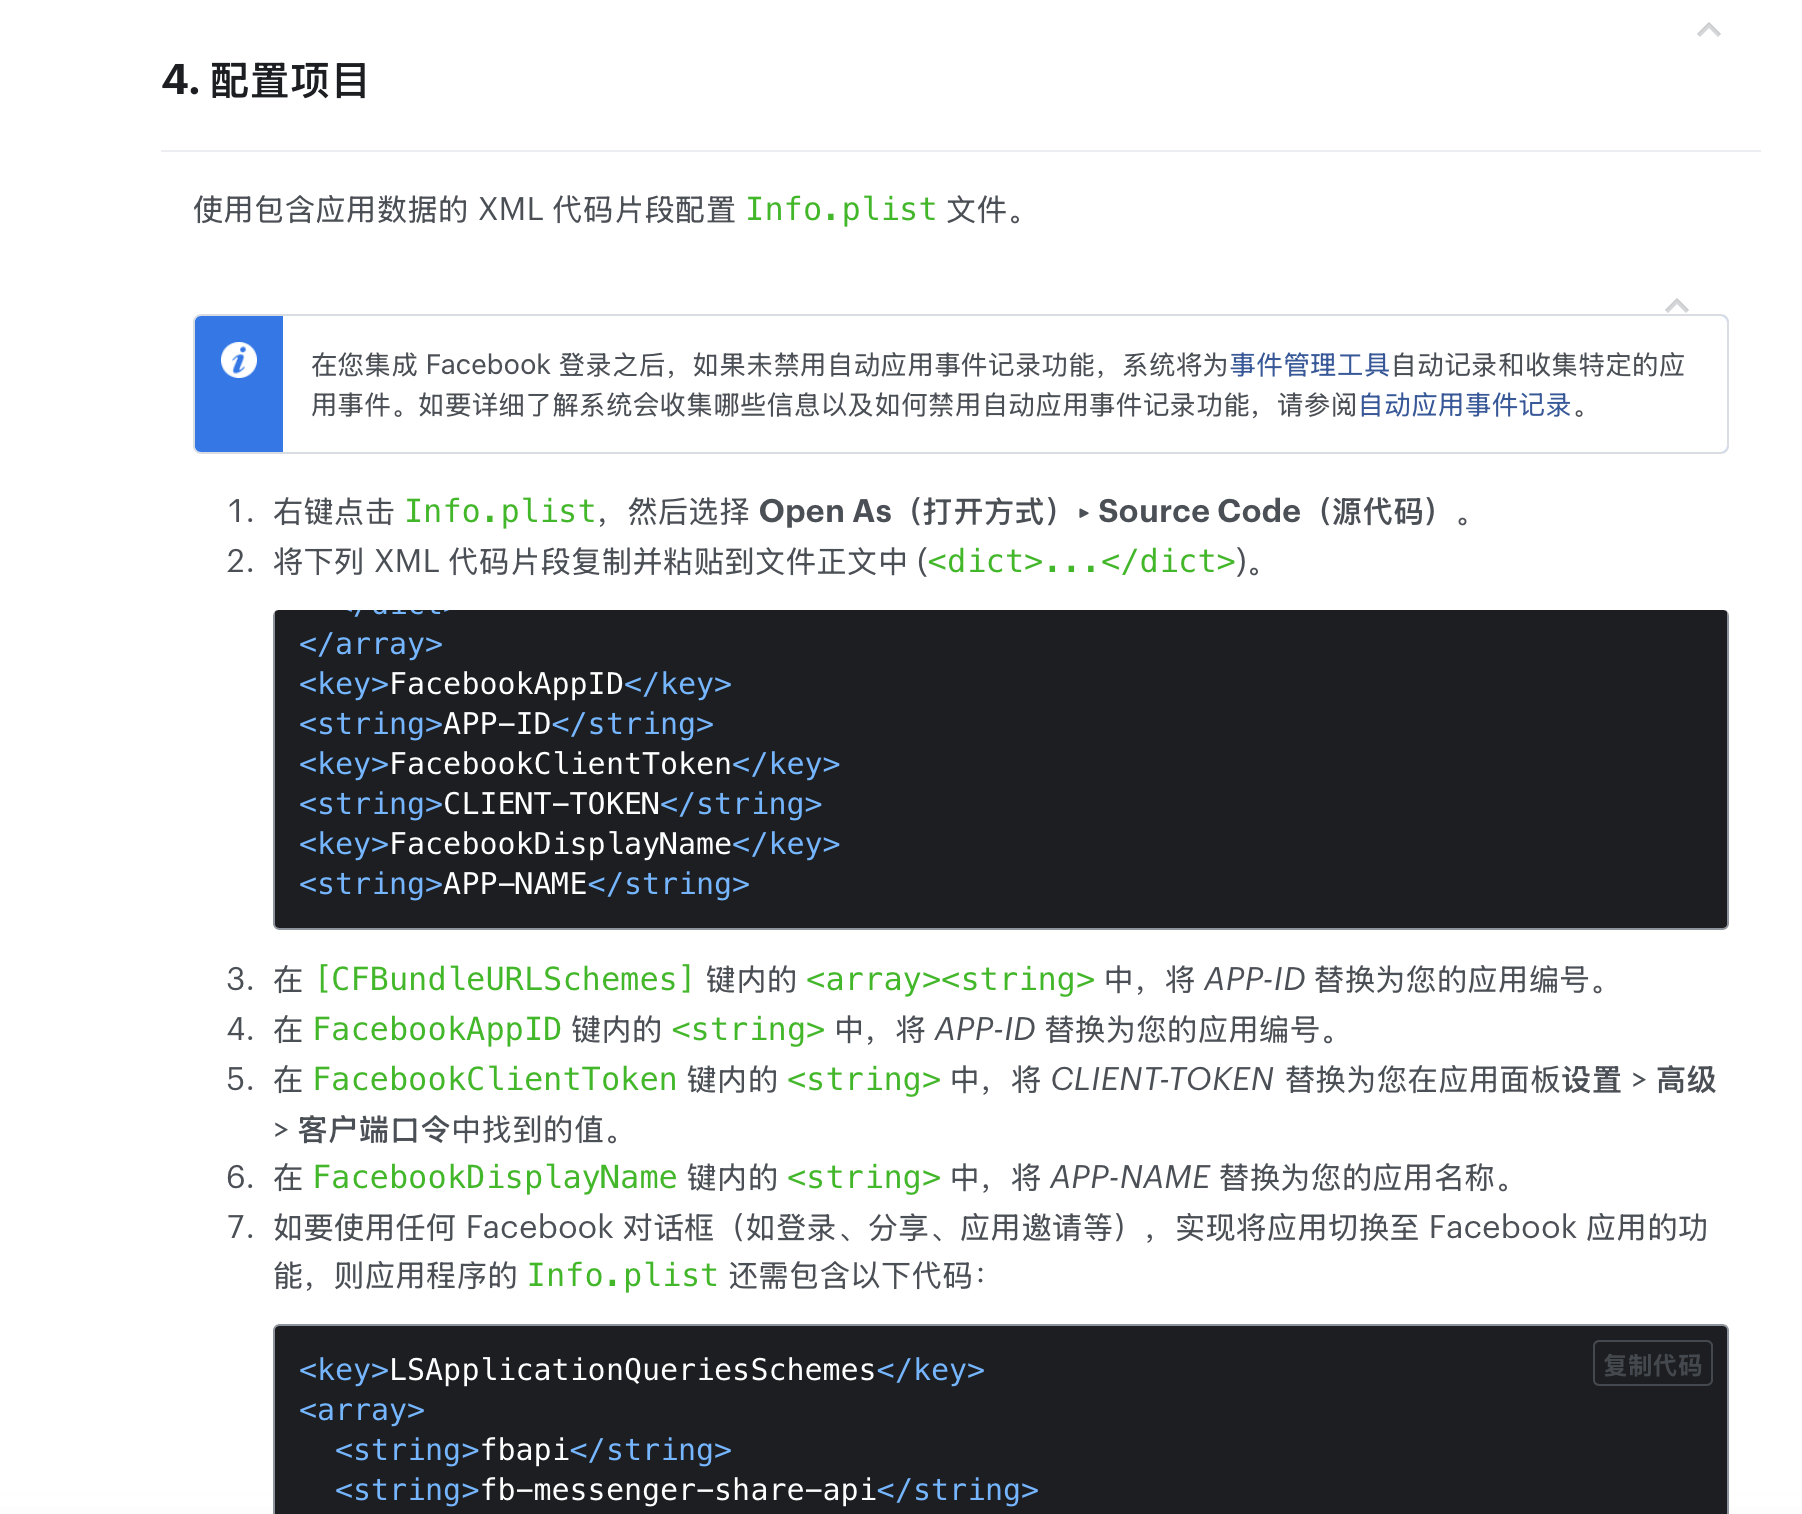Click the FacebookDisplayName key line in code
This screenshot has height=1514, width=1802.
pos(569,844)
